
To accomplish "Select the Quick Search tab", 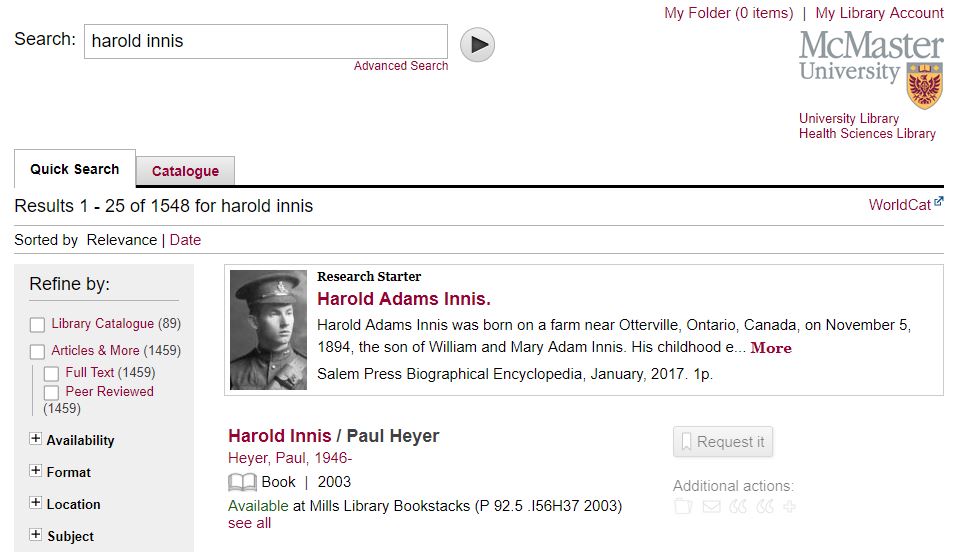I will (74, 169).
